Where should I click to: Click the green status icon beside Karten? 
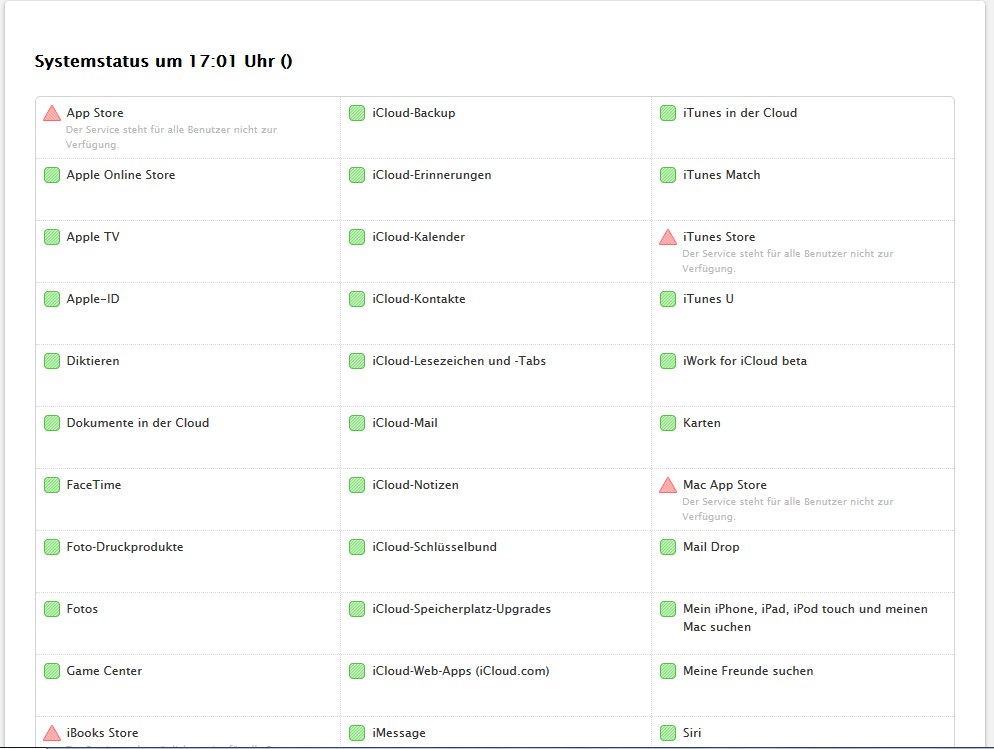coord(668,423)
